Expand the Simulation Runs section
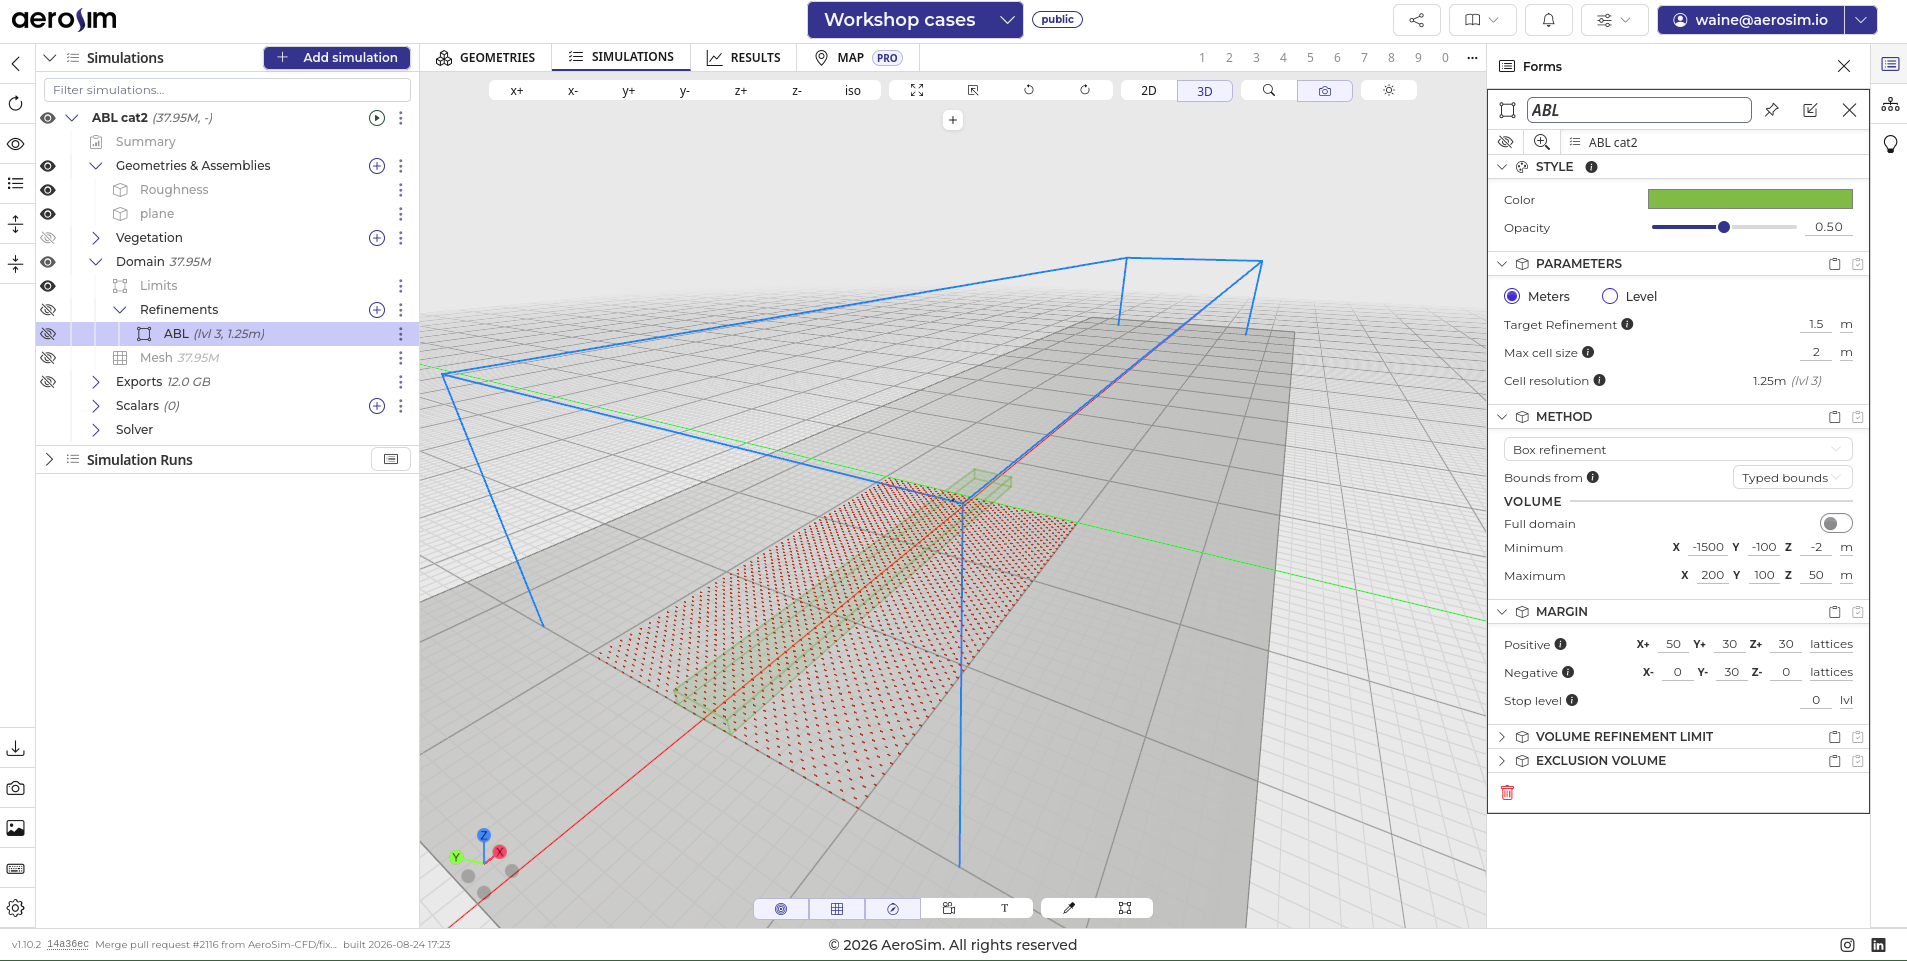This screenshot has width=1907, height=961. click(49, 459)
